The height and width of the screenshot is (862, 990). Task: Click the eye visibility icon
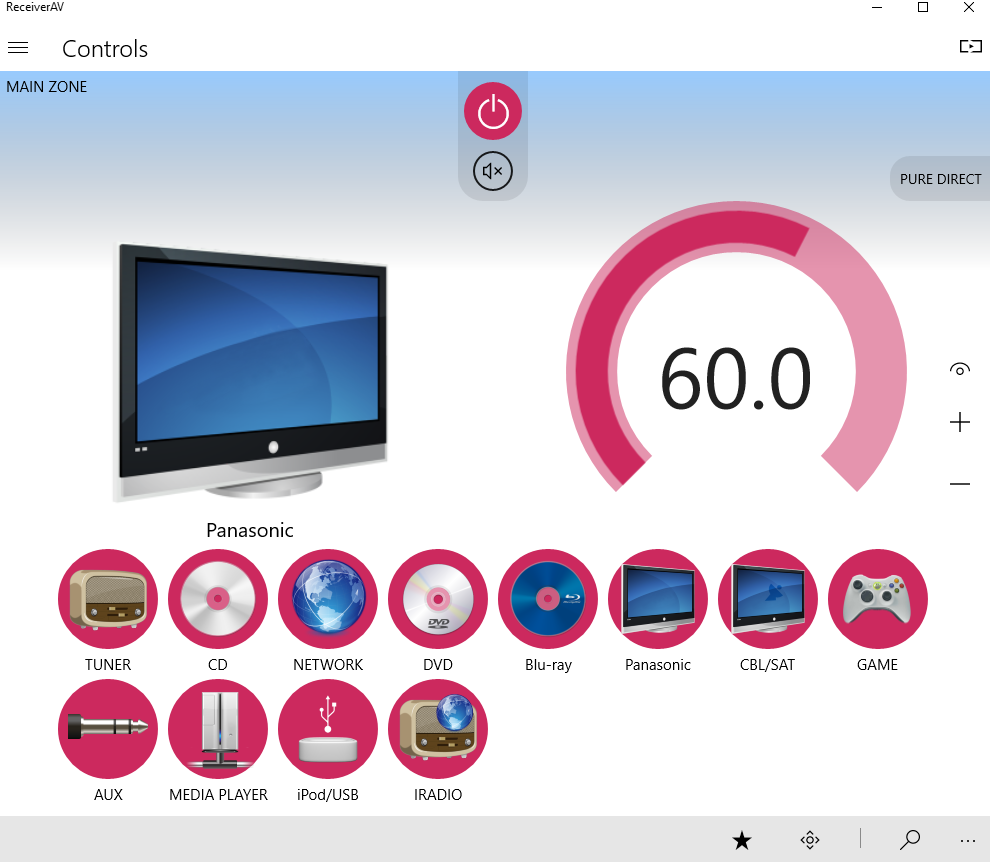[x=960, y=369]
